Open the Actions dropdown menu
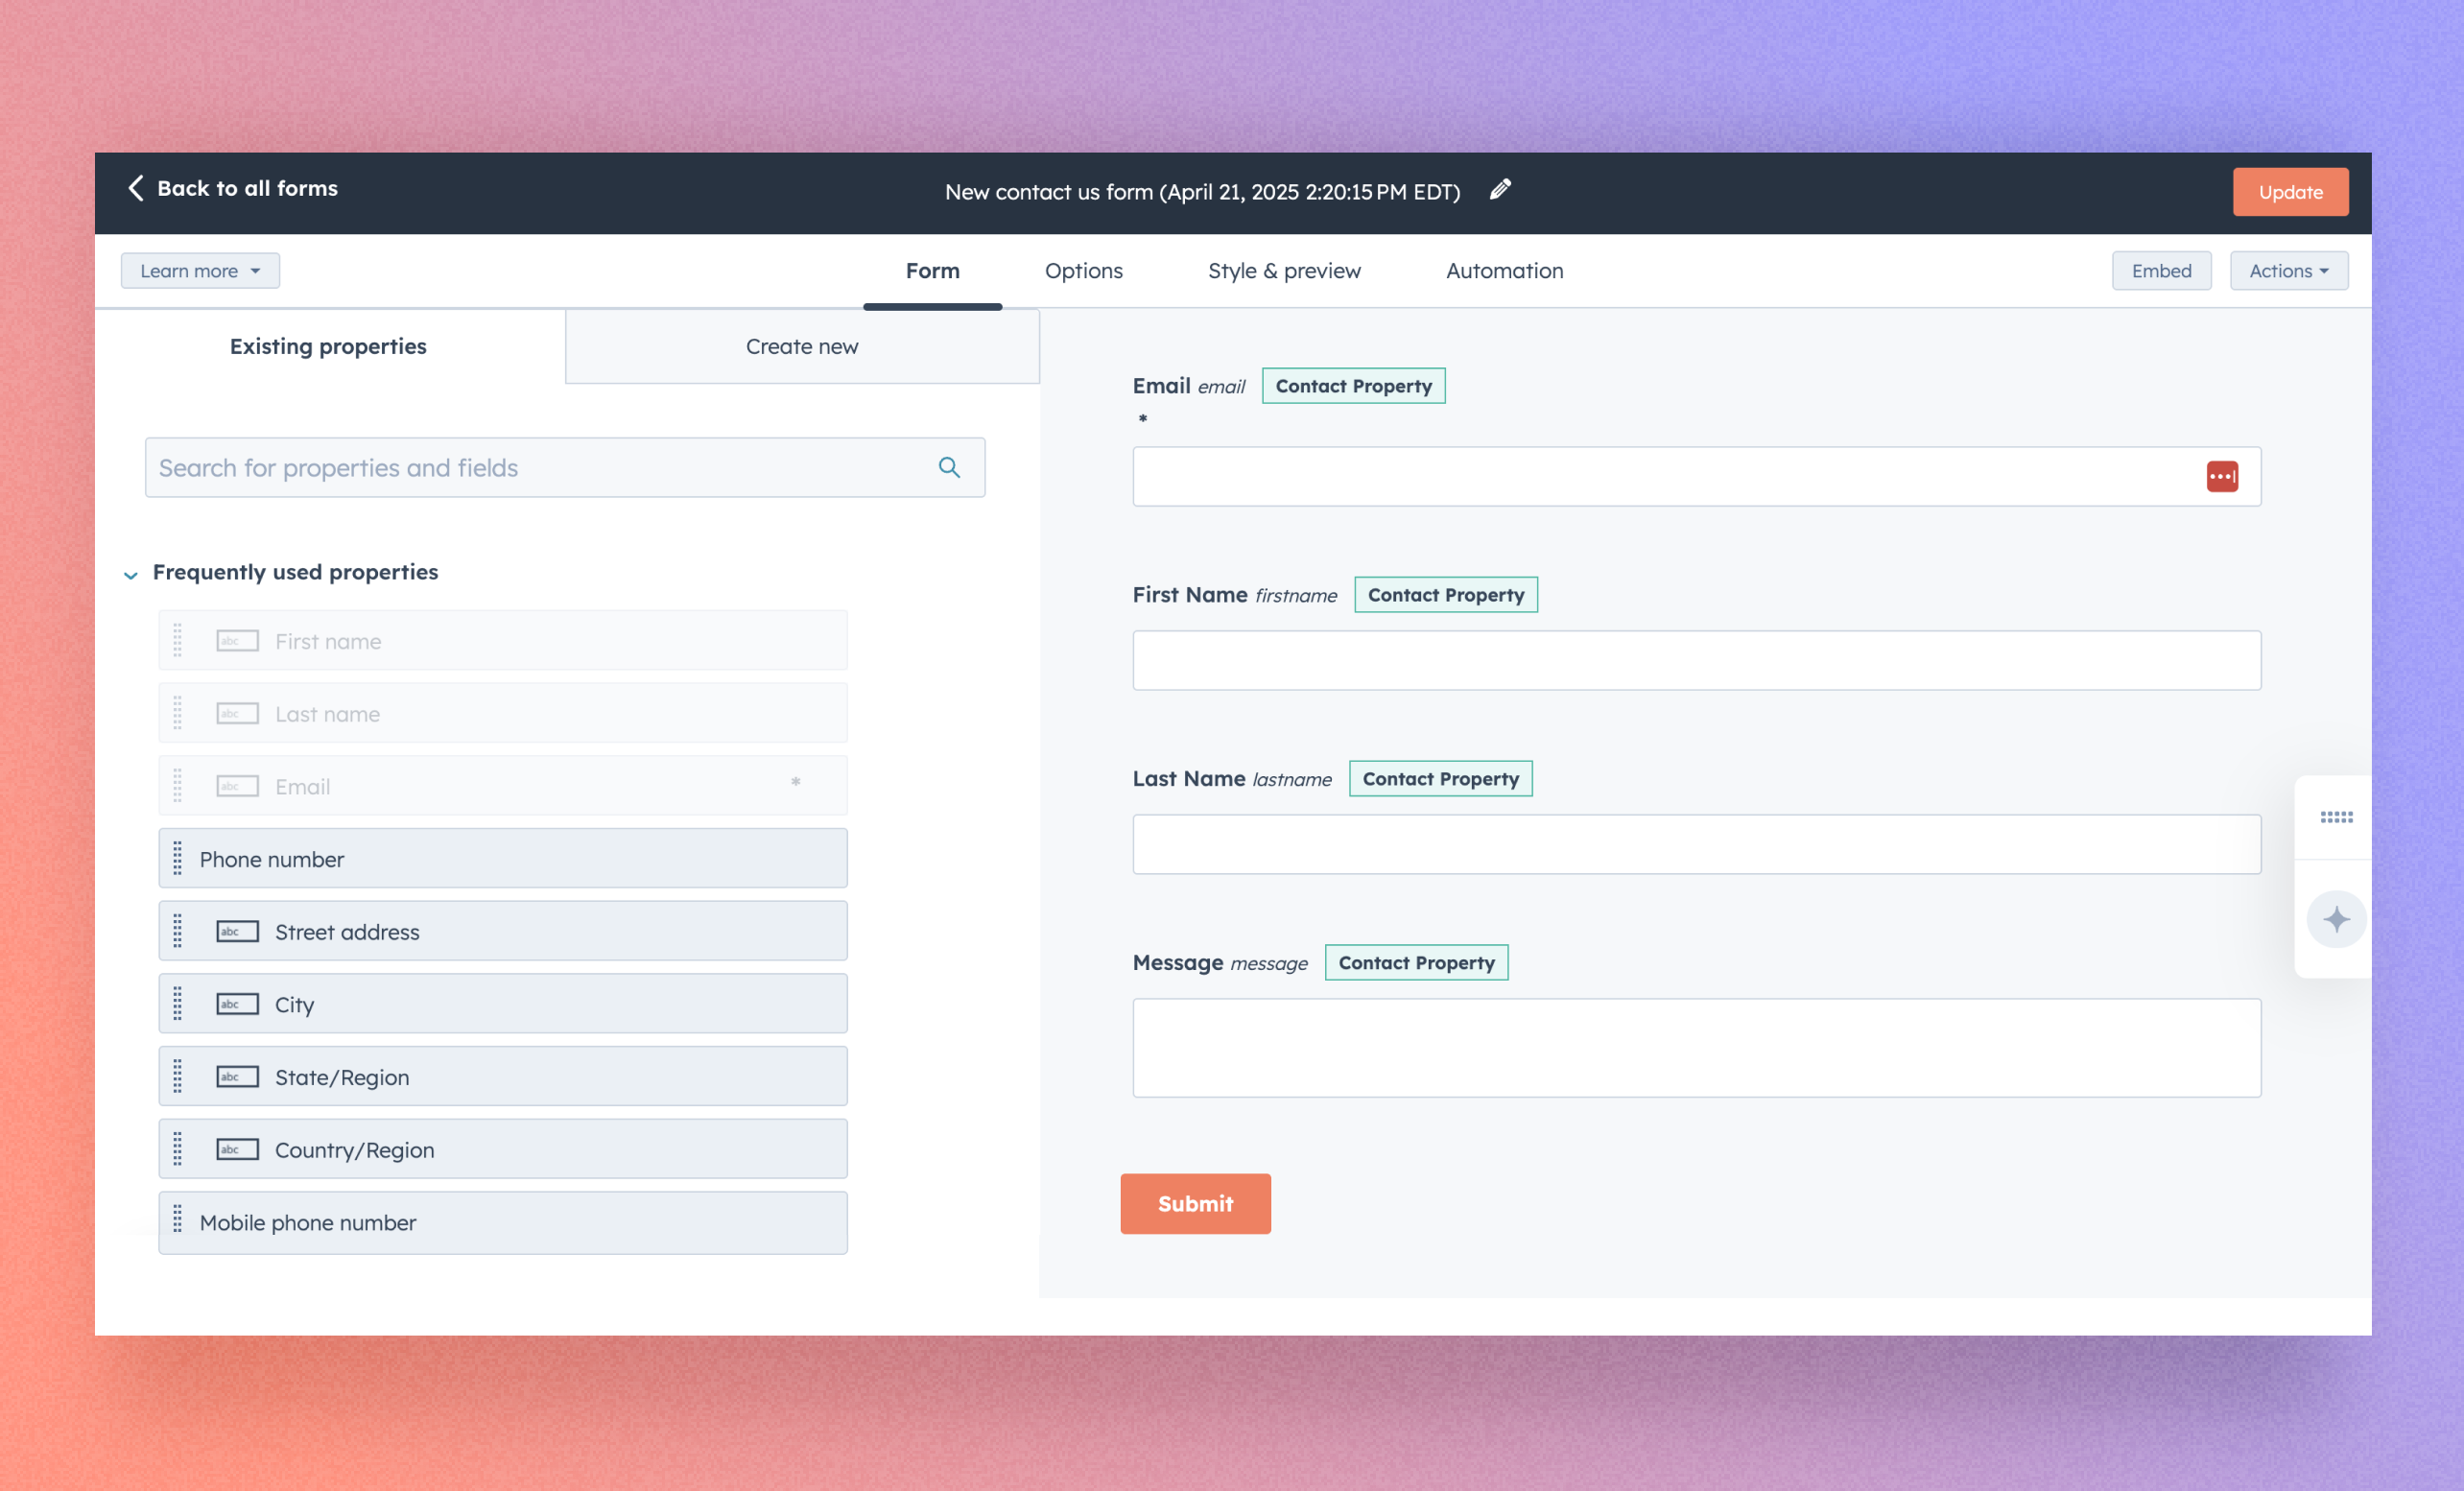 pos(2289,271)
